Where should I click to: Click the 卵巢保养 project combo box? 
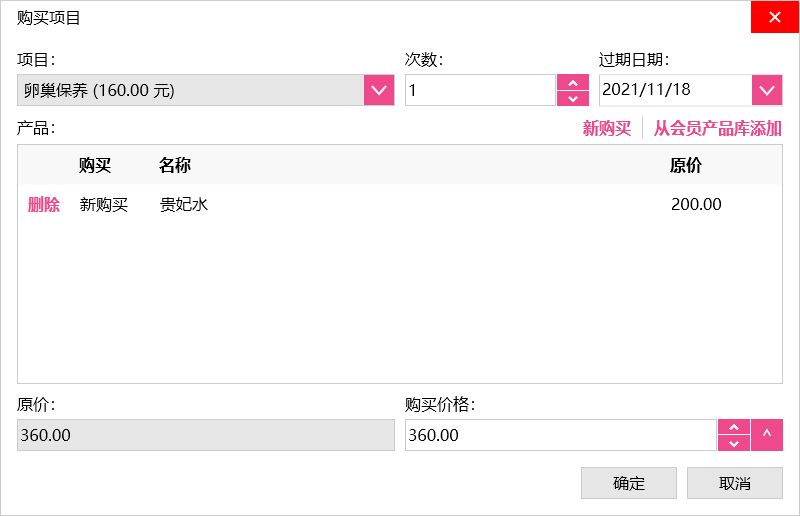(x=190, y=90)
